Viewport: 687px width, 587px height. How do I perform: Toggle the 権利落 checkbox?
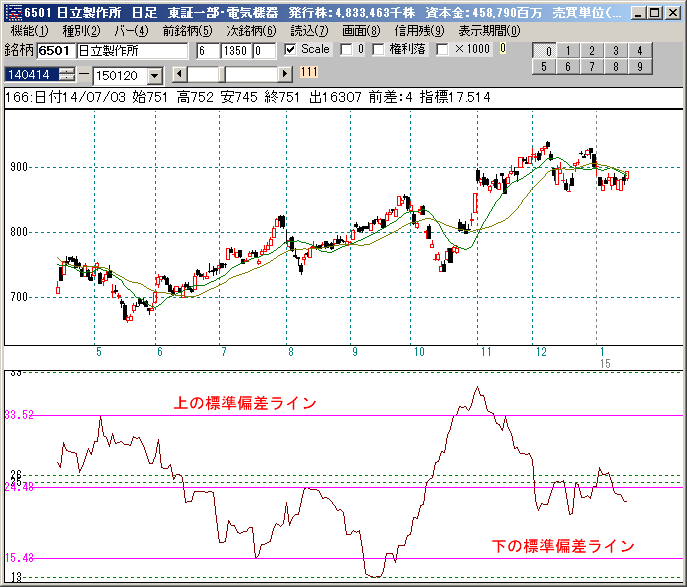pyautogui.click(x=378, y=50)
